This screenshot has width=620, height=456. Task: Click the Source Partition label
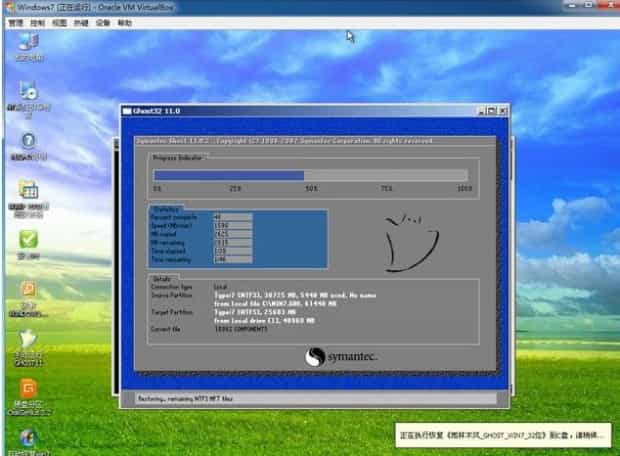click(x=172, y=295)
